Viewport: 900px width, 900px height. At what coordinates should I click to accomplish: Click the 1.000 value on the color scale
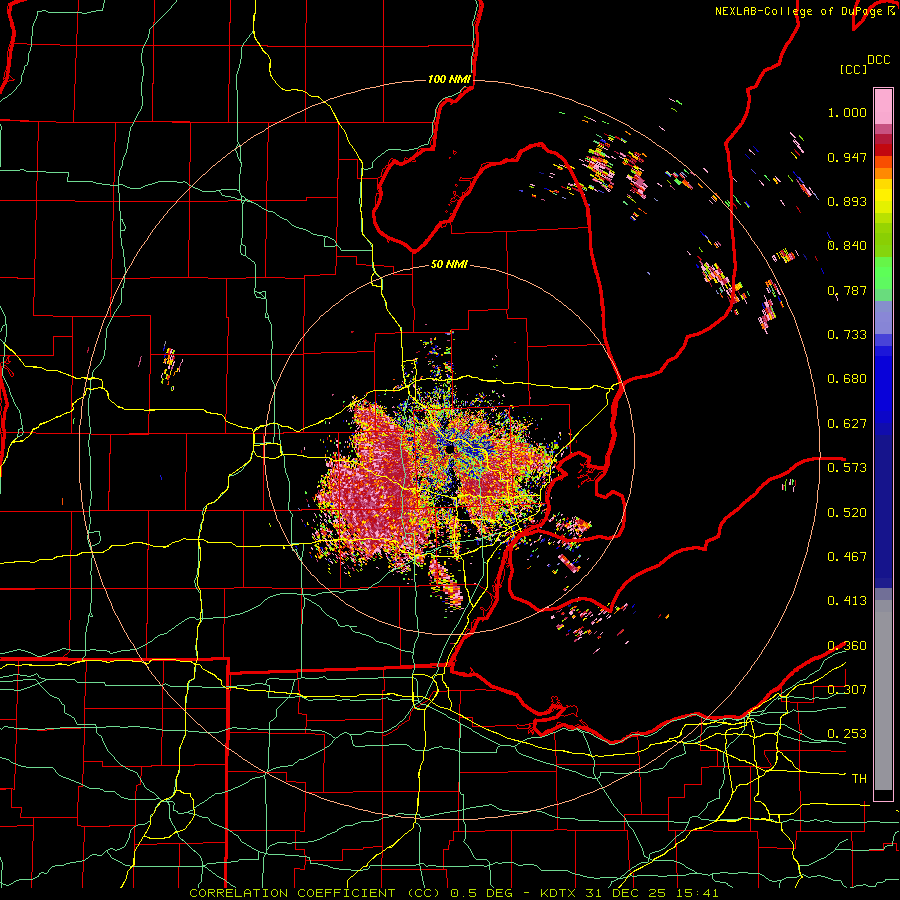[x=847, y=112]
